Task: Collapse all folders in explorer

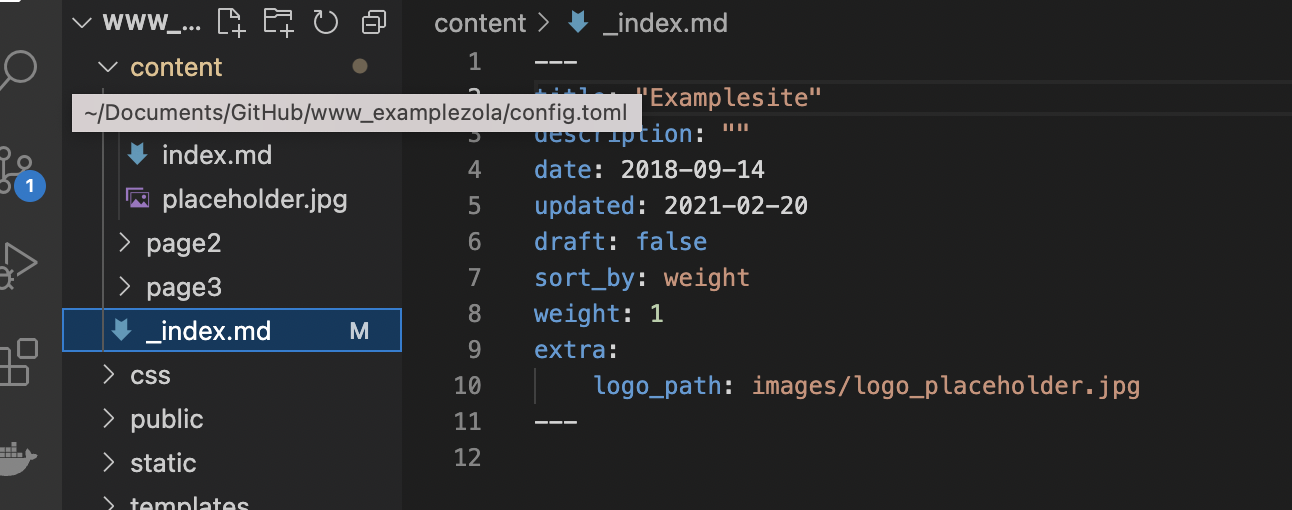Action: click(374, 22)
